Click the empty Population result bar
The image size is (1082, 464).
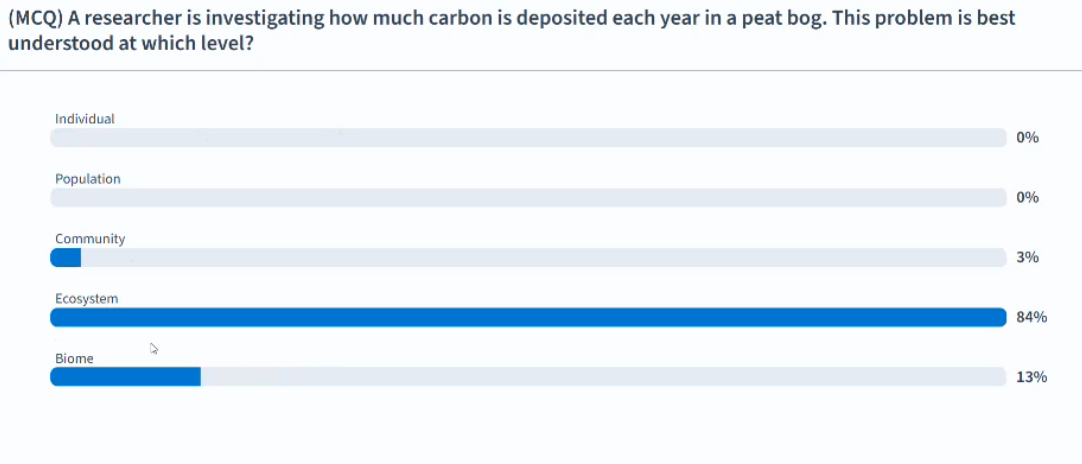528,198
